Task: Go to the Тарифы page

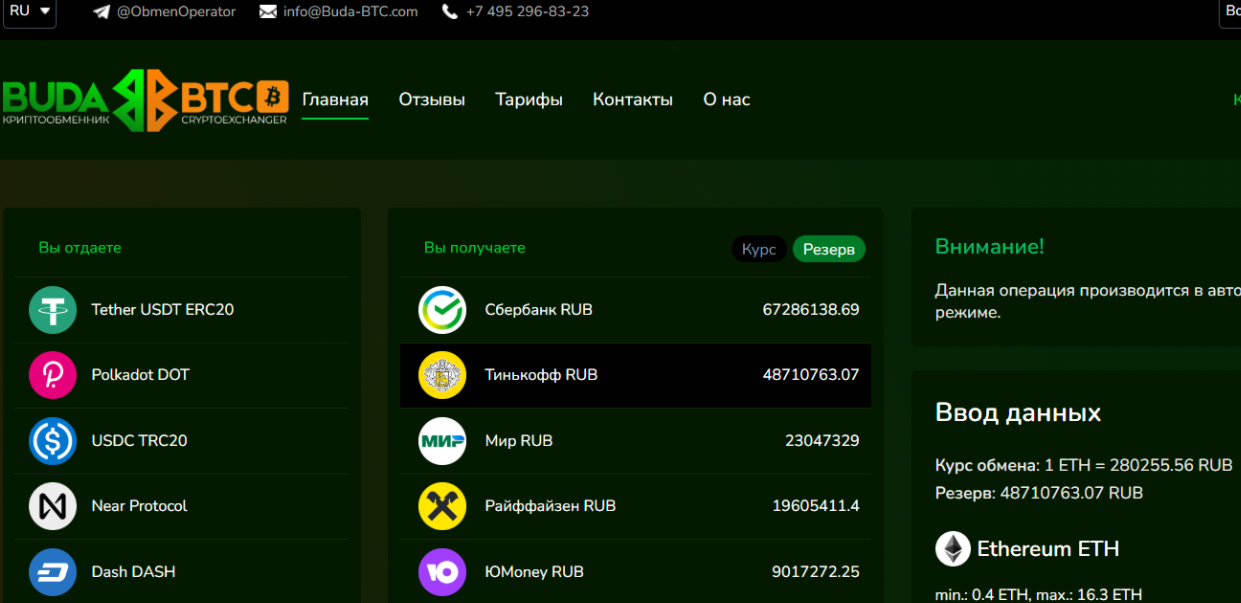Action: tap(529, 100)
